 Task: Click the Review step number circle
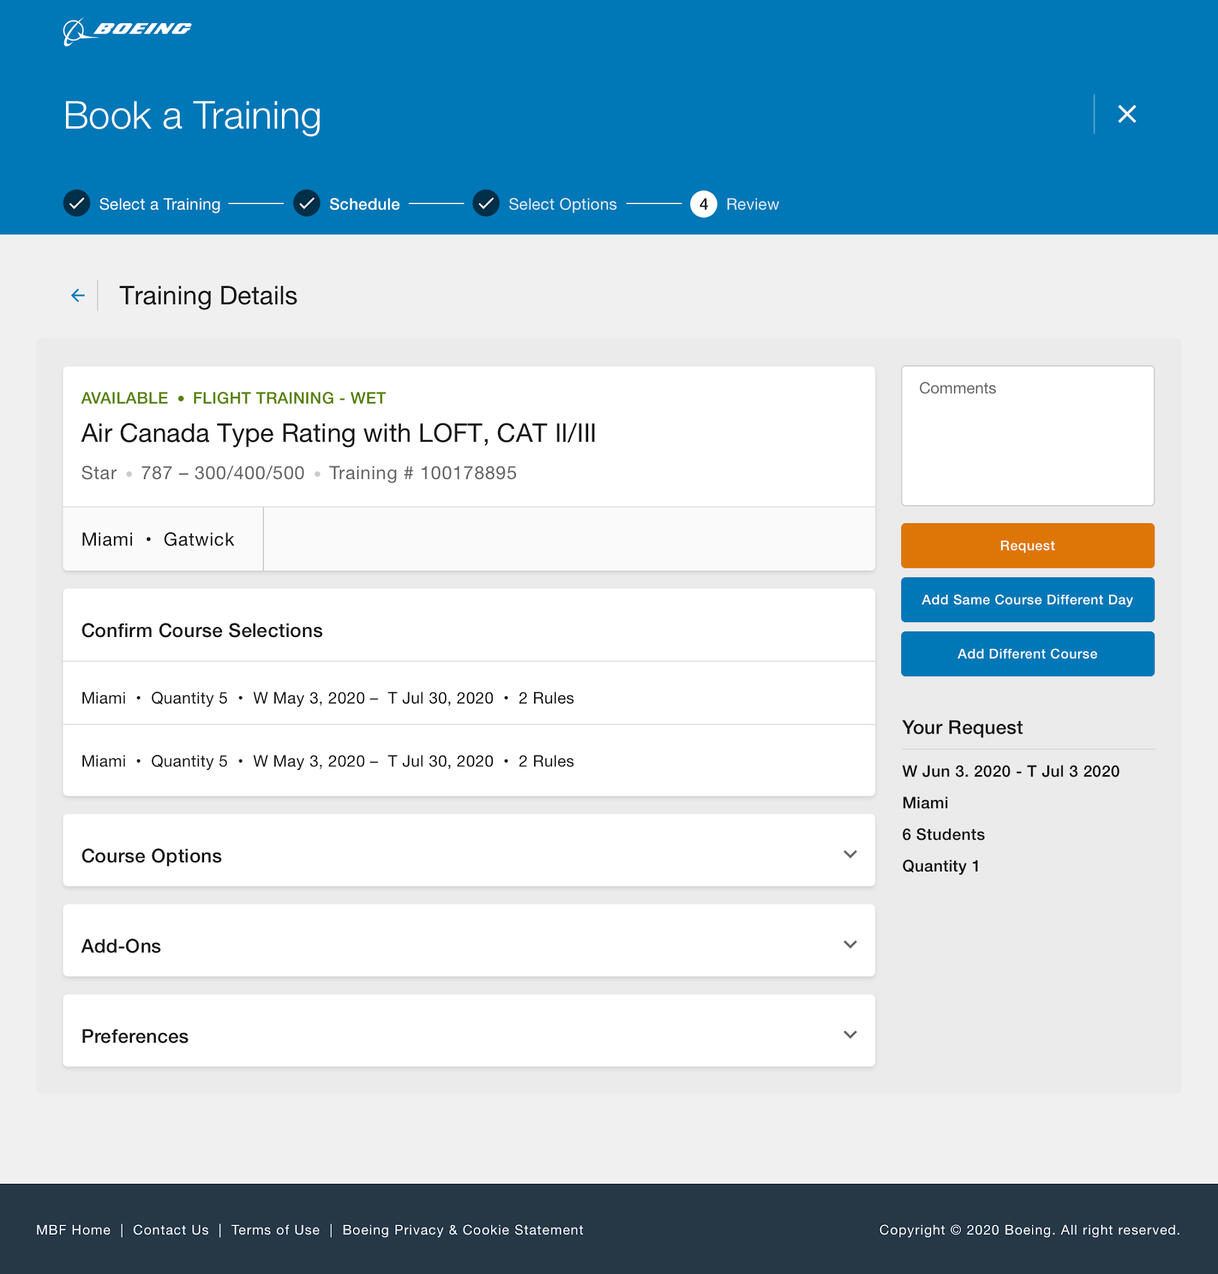[703, 203]
